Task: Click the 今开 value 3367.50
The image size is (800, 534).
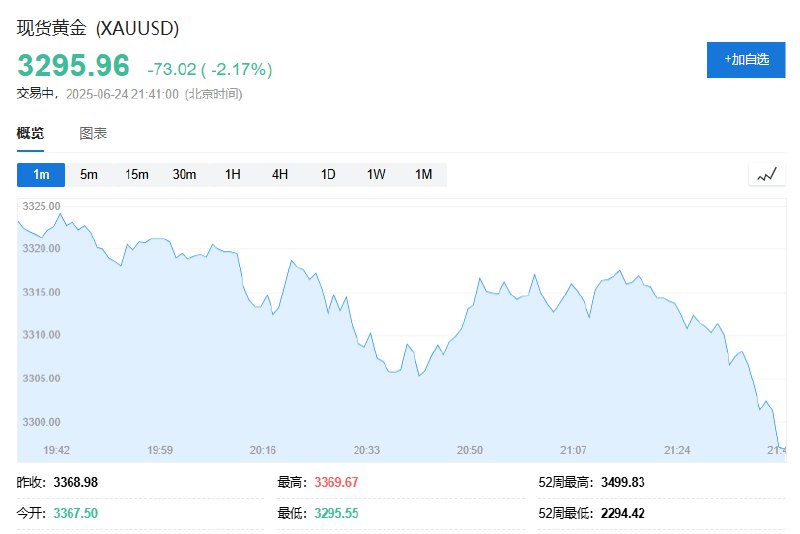Action: pos(76,513)
